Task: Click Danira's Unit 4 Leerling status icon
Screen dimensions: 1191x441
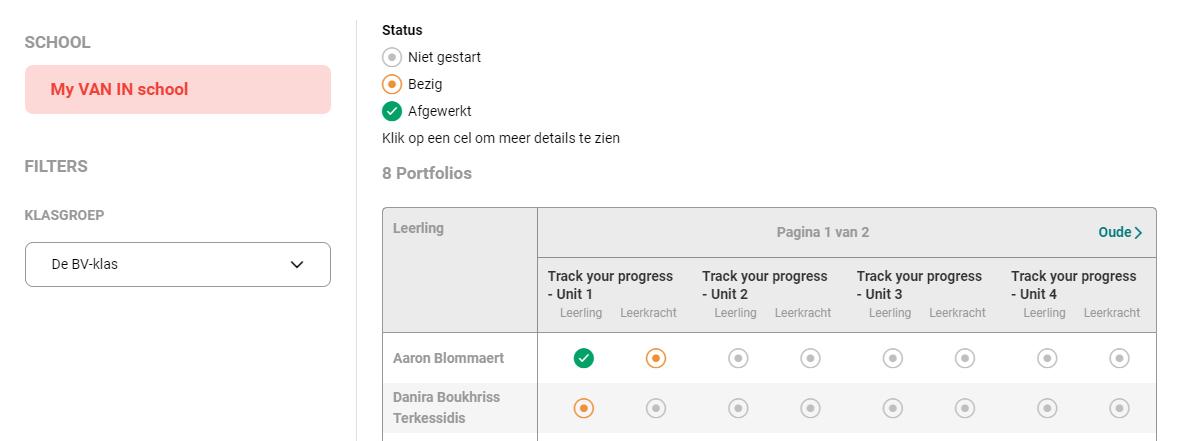Action: (1047, 408)
